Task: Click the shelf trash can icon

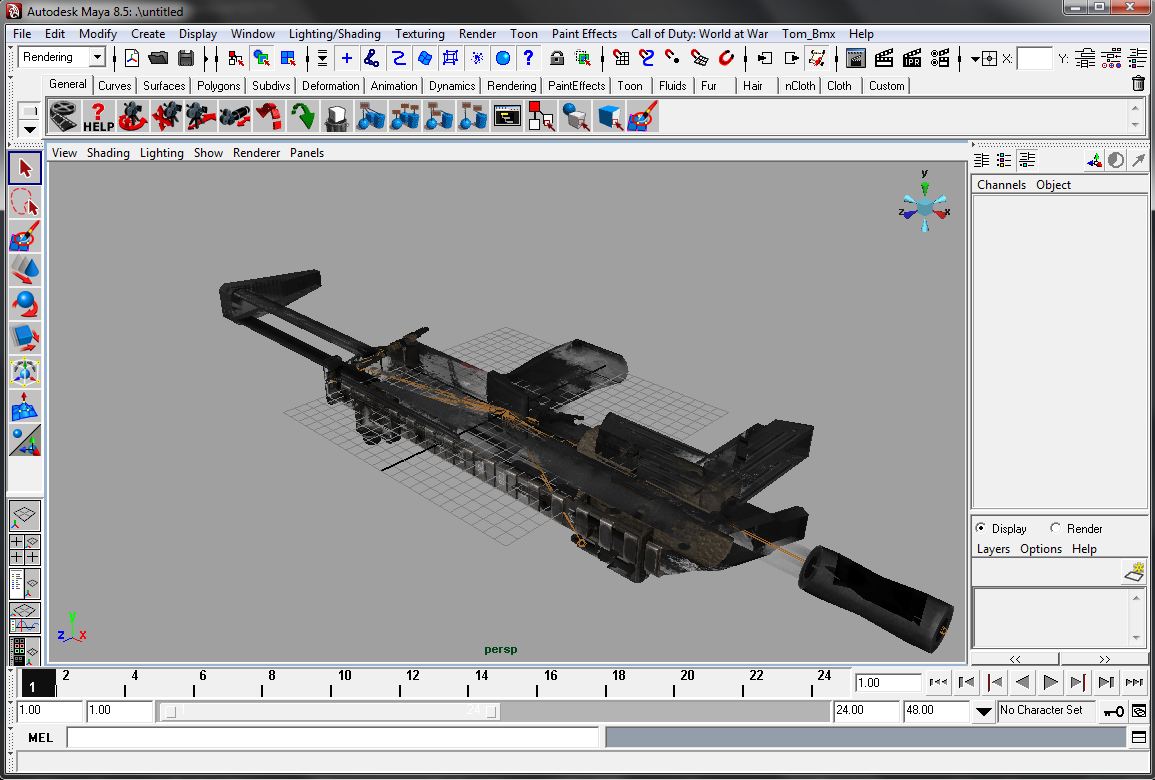Action: [x=1138, y=84]
